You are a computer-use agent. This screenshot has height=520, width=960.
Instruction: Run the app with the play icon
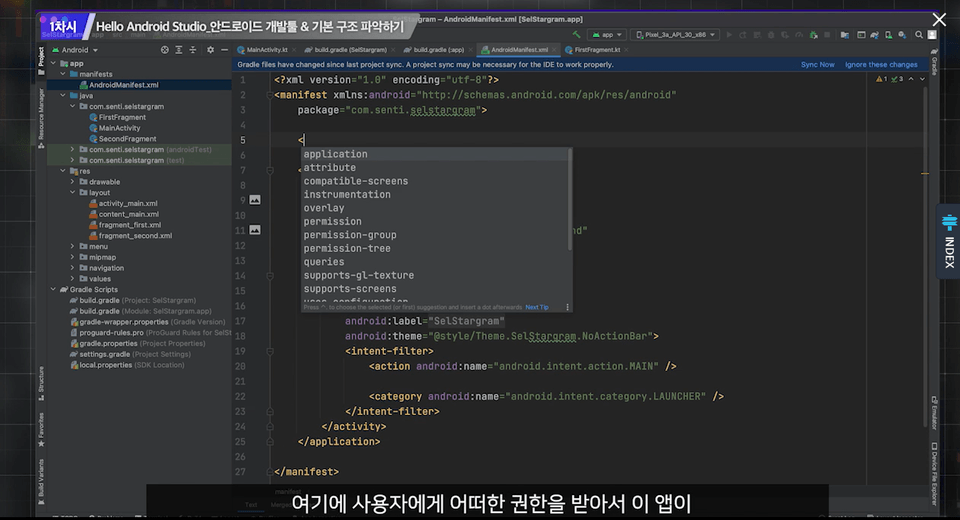tap(729, 35)
